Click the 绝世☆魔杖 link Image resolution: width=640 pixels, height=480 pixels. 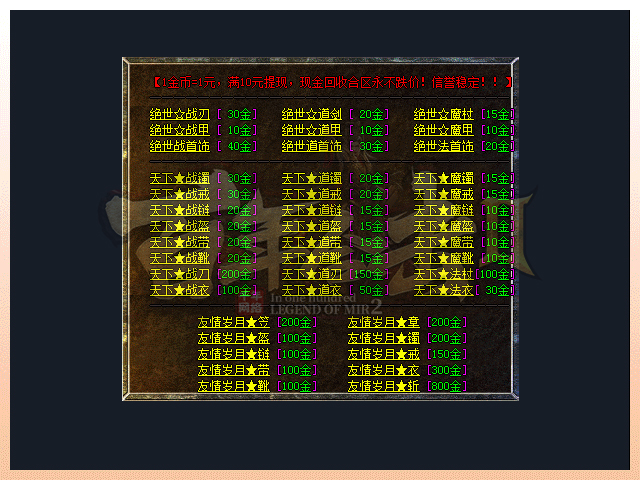click(x=444, y=115)
